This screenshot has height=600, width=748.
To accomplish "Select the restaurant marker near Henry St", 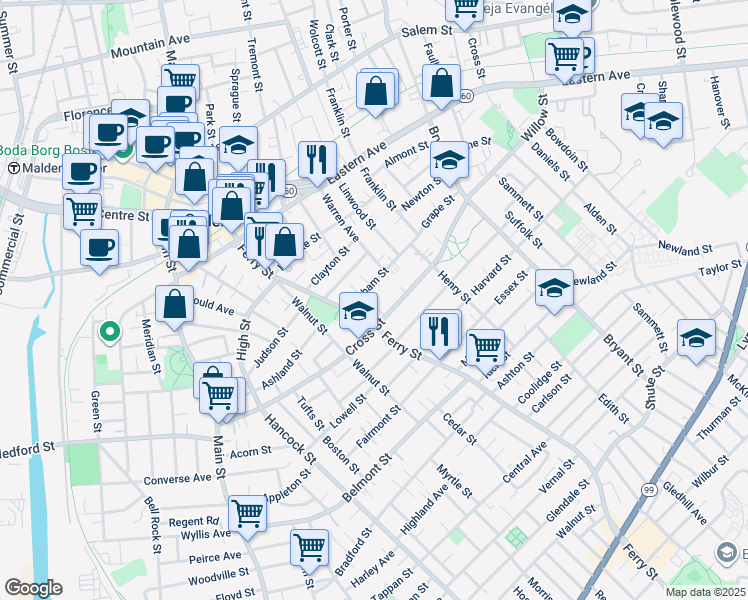I will tap(439, 330).
